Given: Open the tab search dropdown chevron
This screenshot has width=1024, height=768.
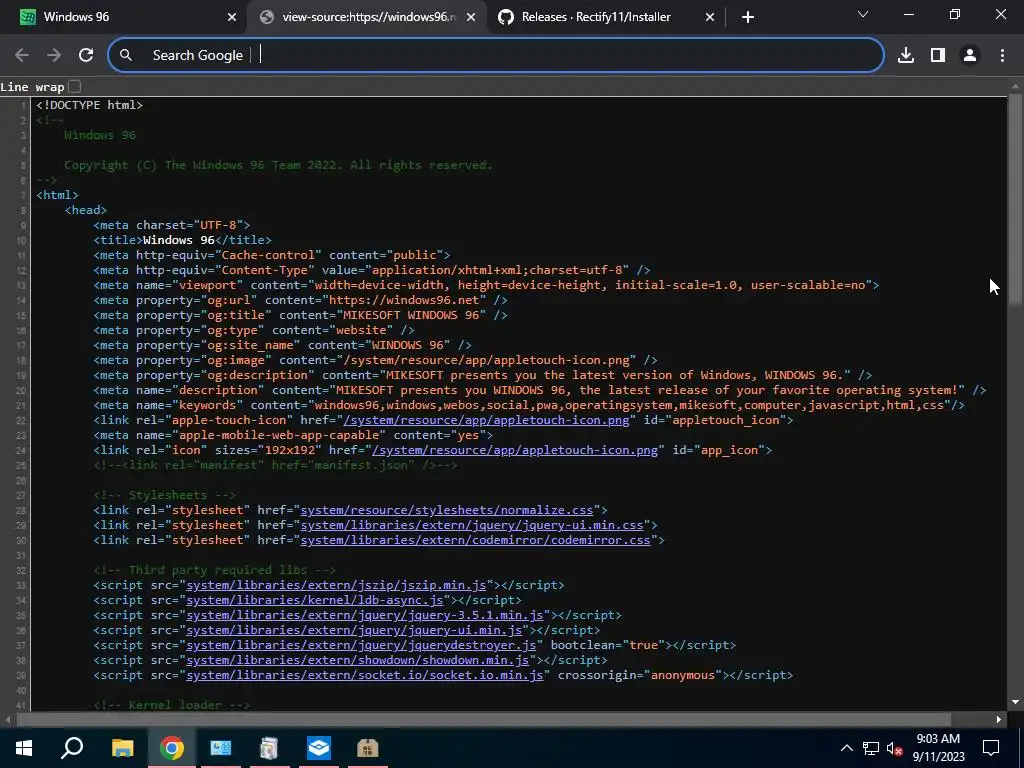Looking at the screenshot, I should 863,14.
